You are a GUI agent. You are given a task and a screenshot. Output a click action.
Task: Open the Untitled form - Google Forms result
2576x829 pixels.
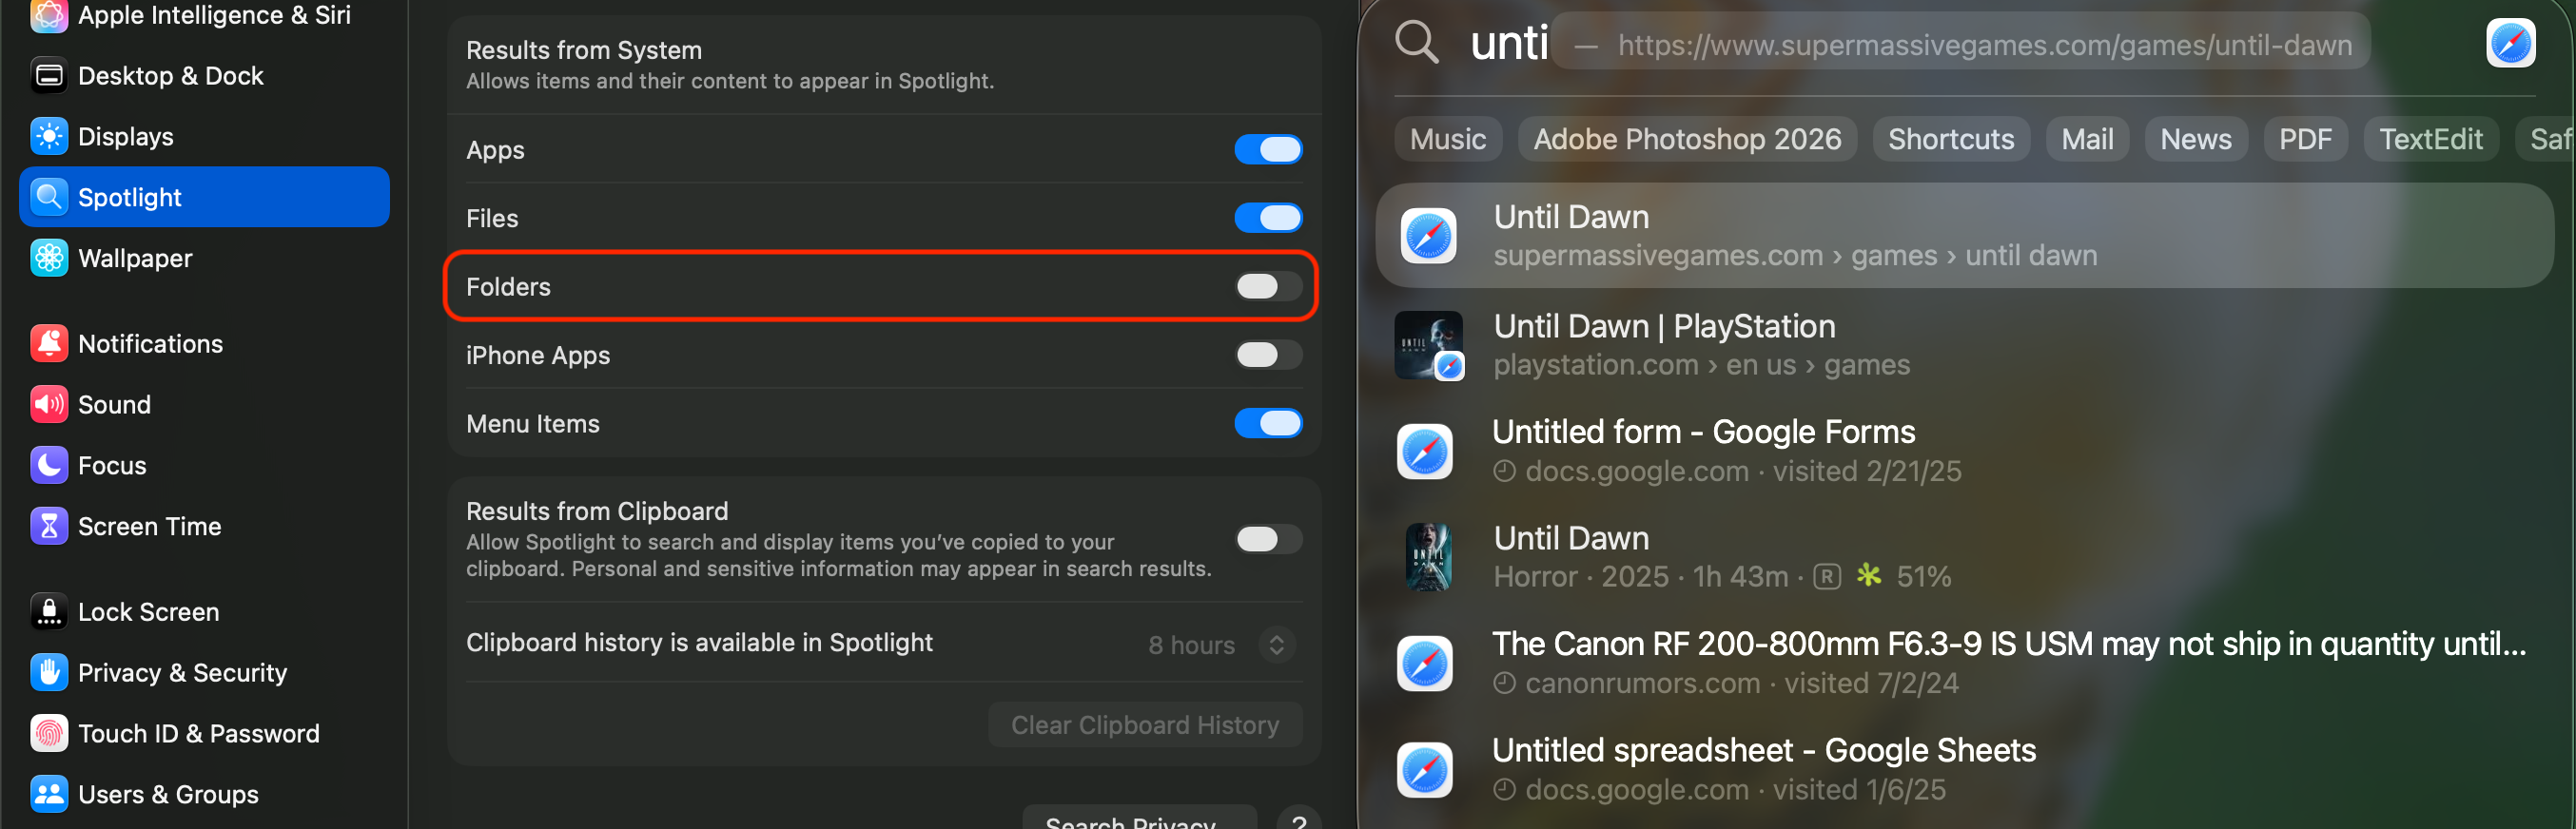click(1964, 452)
